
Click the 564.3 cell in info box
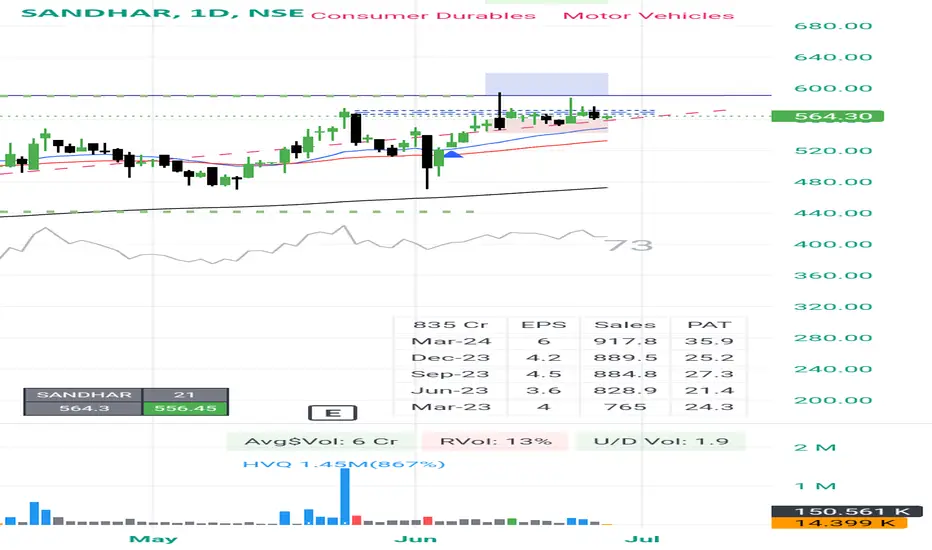pyautogui.click(x=83, y=408)
